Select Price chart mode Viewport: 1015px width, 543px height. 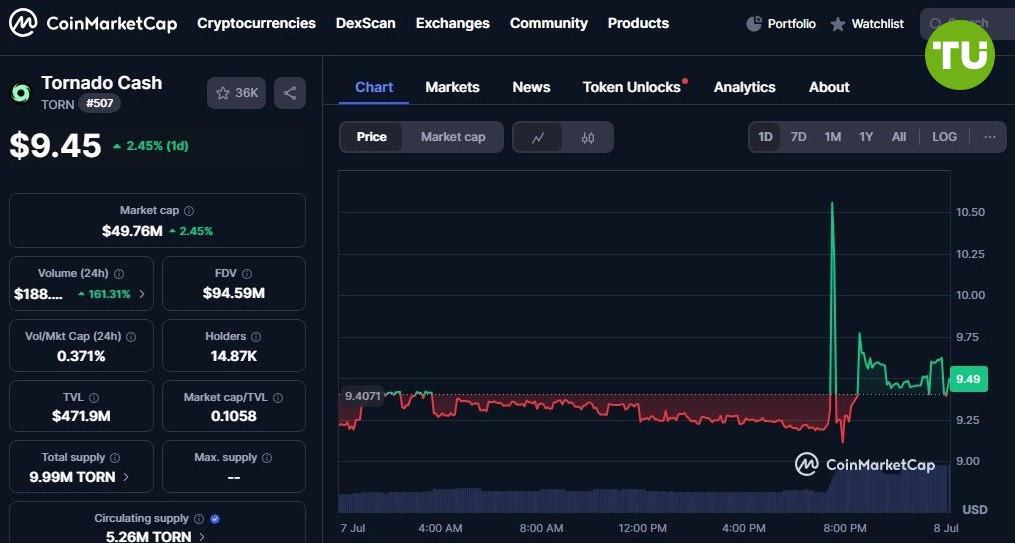(372, 137)
